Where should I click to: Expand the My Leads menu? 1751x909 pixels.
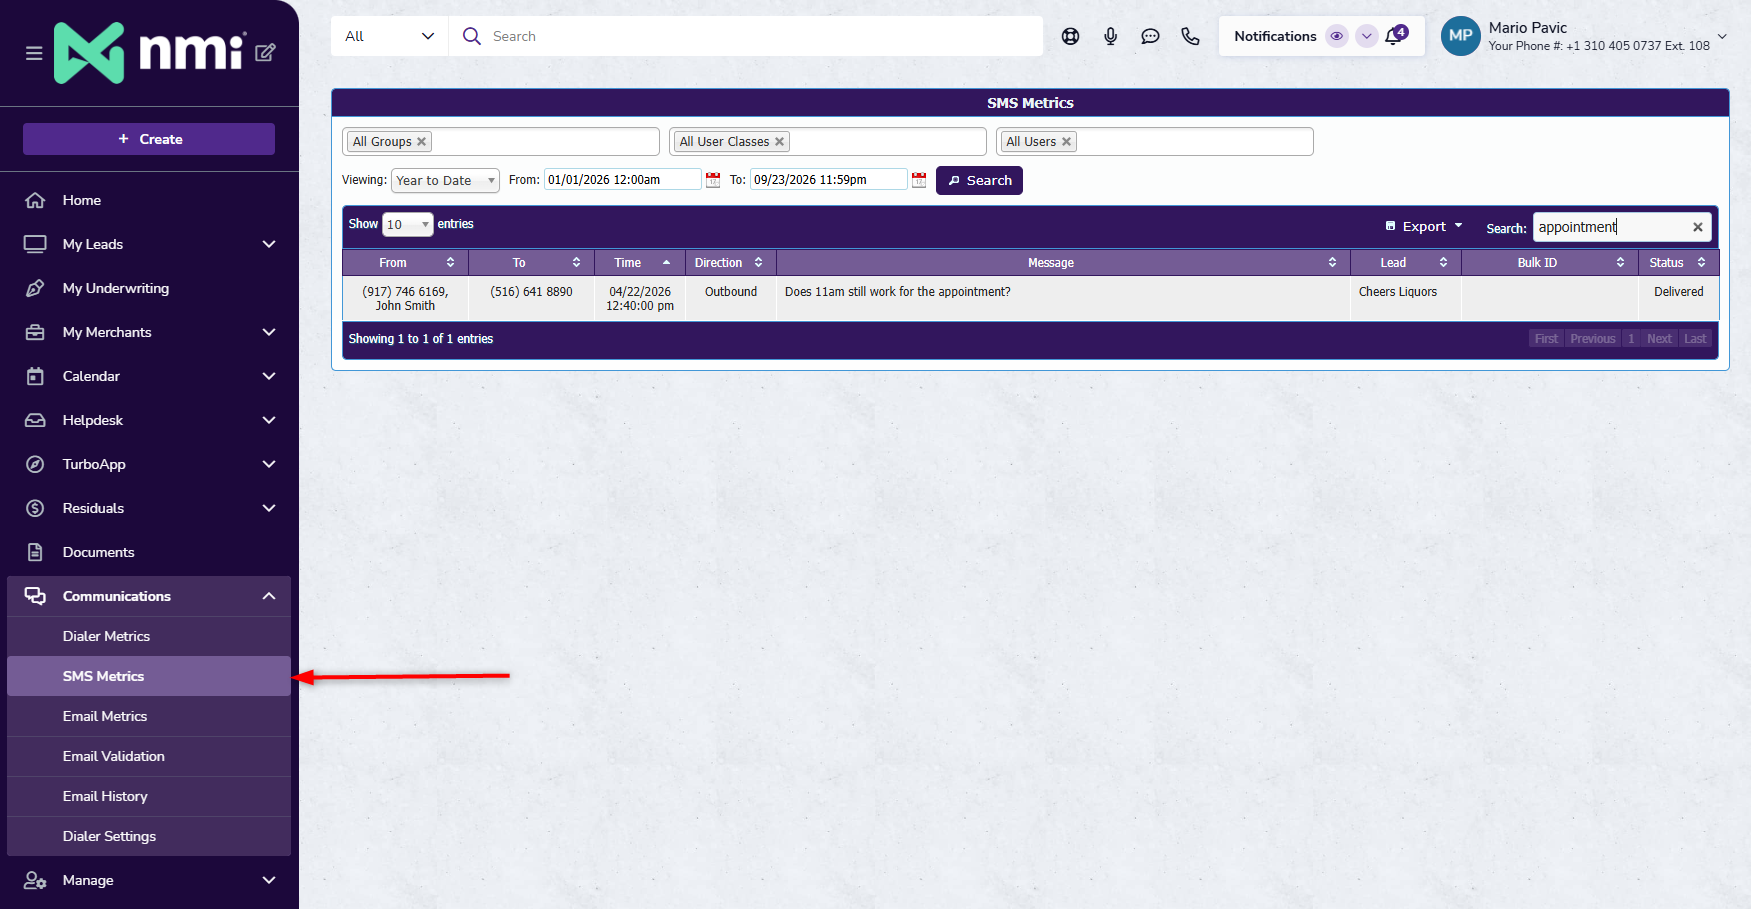coord(149,244)
